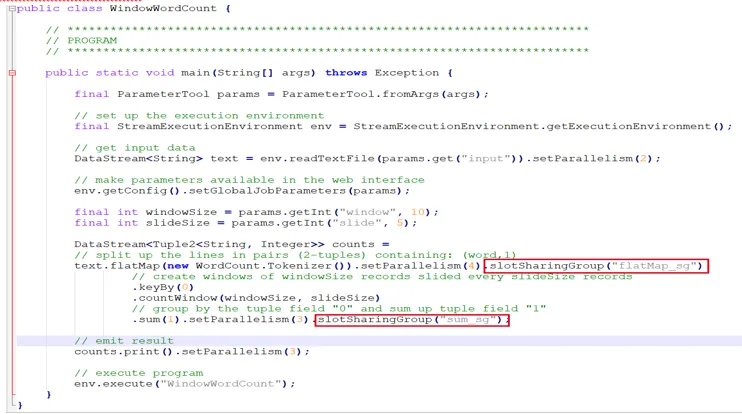742x414 pixels.
Task: Click the 'execute program' comment
Action: click(x=139, y=373)
